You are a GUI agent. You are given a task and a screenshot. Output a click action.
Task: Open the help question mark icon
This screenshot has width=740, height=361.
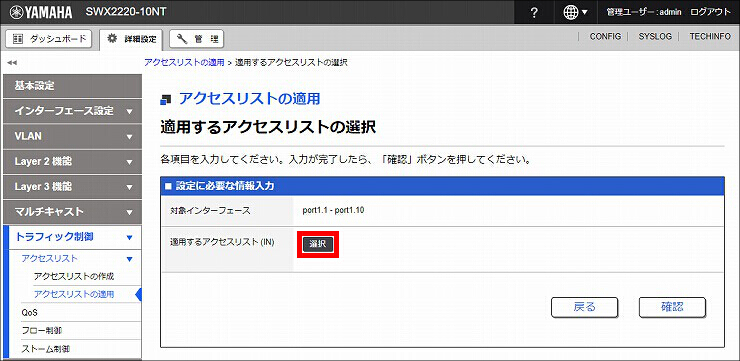(x=534, y=13)
